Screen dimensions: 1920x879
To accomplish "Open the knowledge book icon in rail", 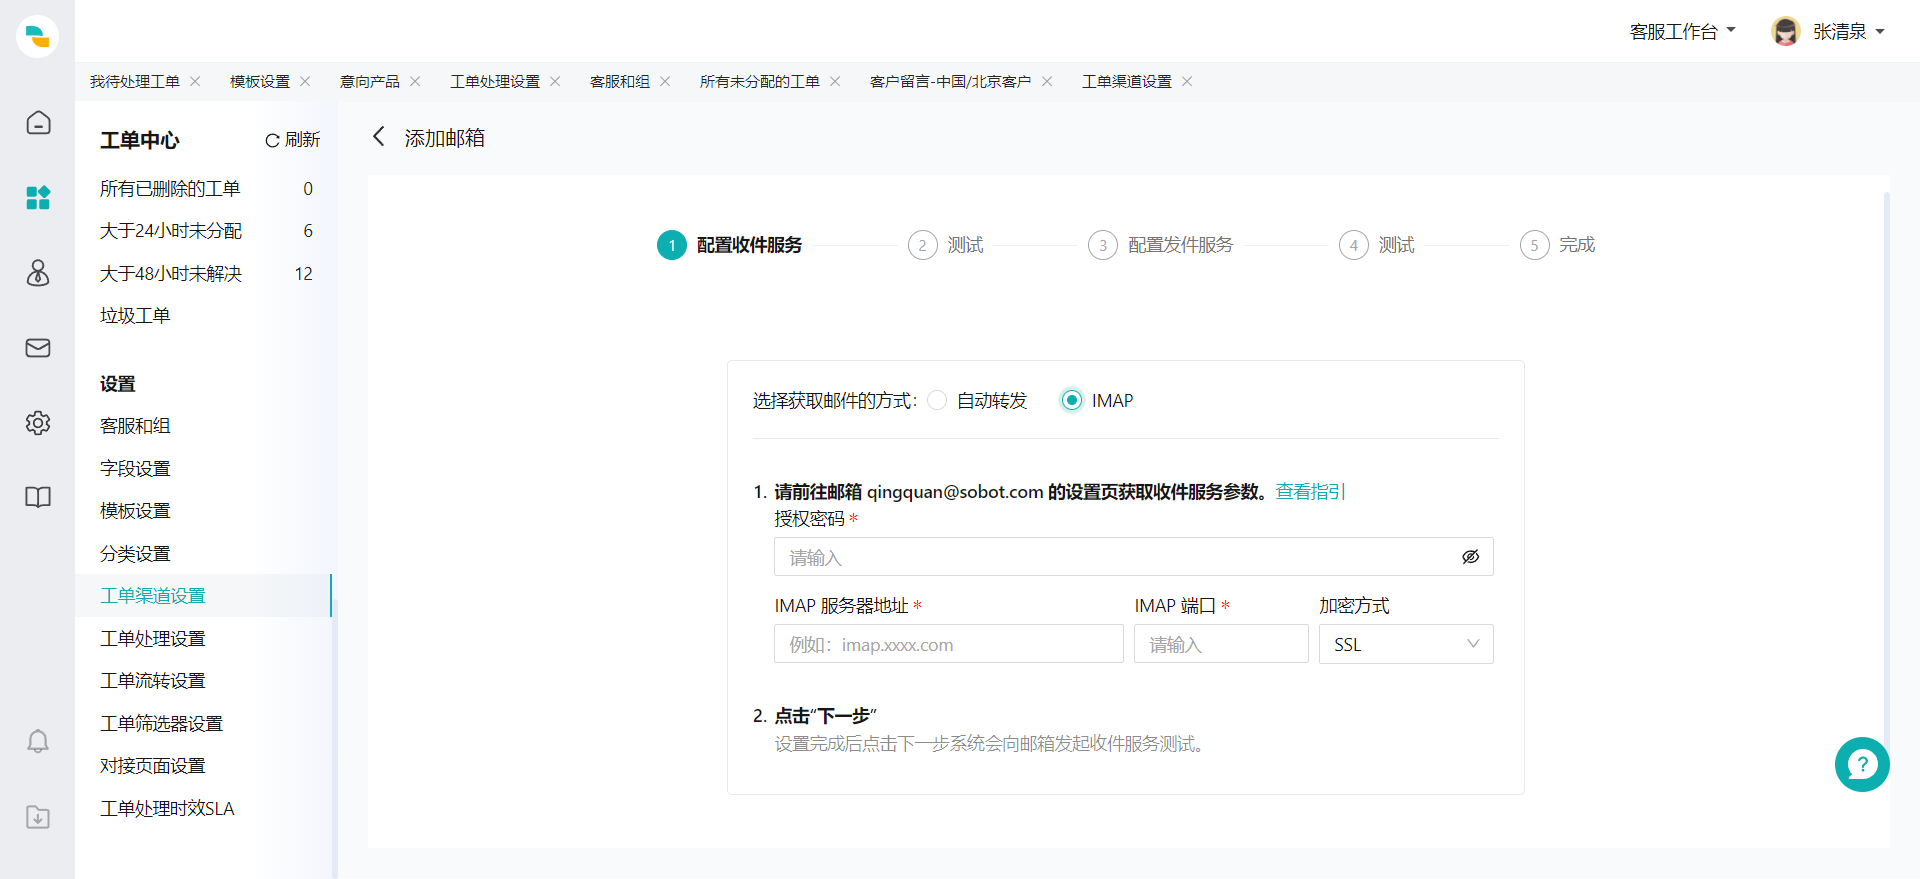I will coord(38,497).
